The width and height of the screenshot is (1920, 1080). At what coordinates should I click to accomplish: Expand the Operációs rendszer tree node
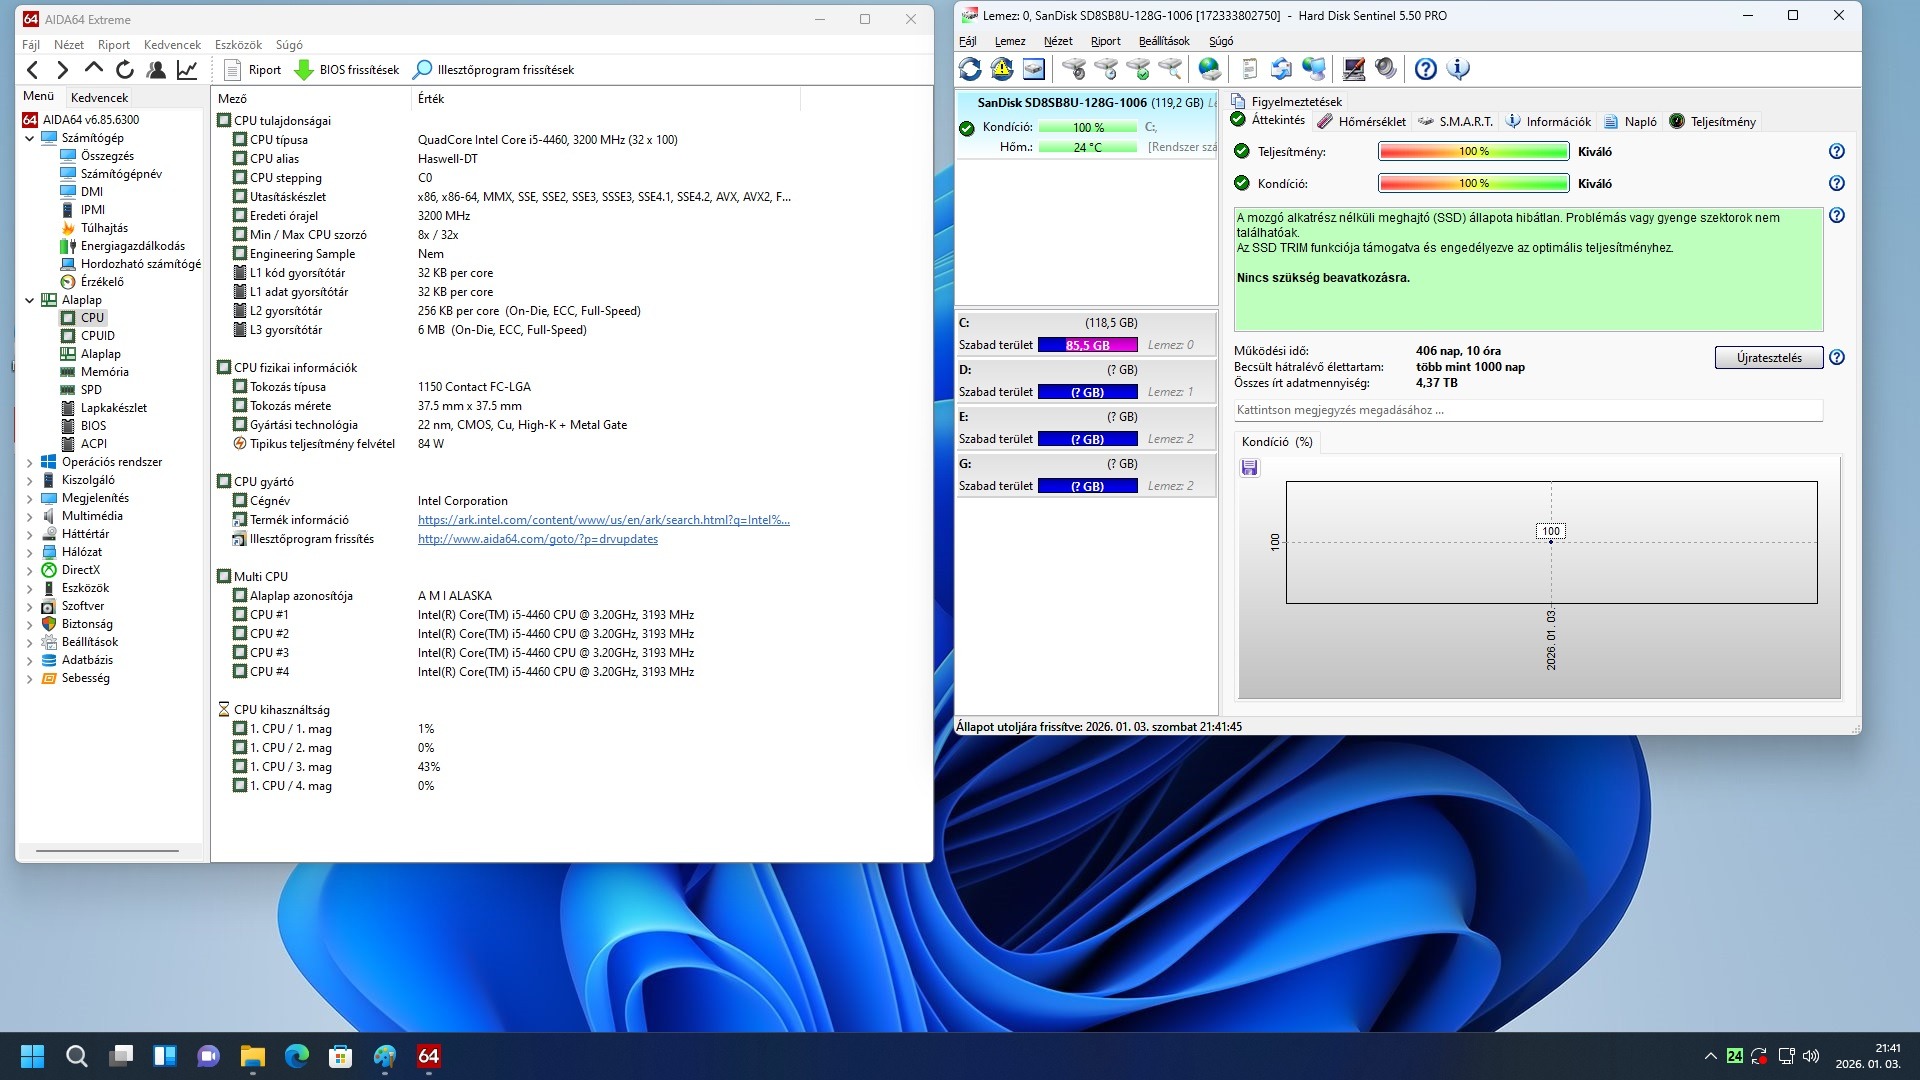point(29,463)
